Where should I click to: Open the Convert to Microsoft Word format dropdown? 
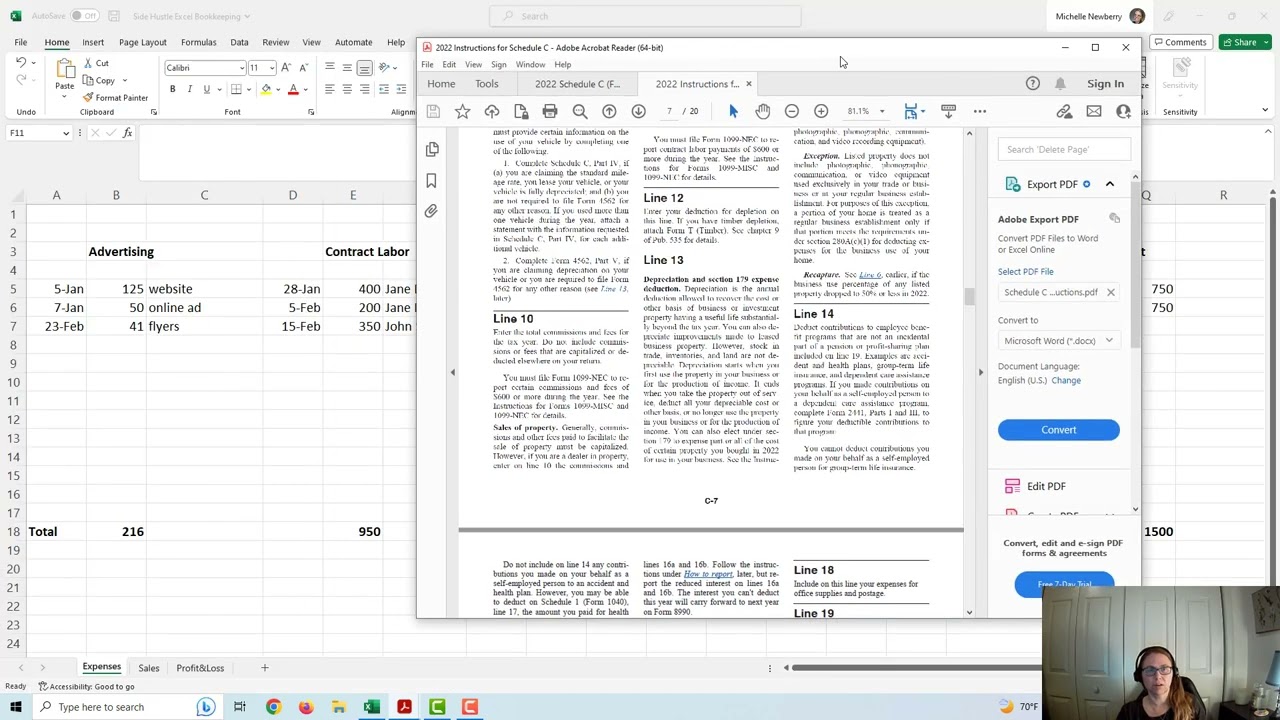(1058, 341)
